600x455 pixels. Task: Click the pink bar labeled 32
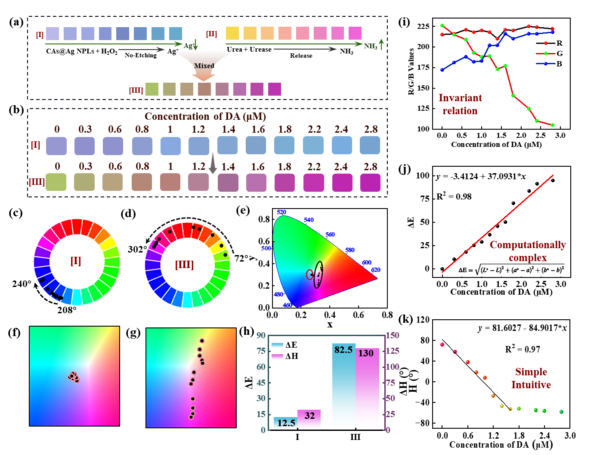309,419
